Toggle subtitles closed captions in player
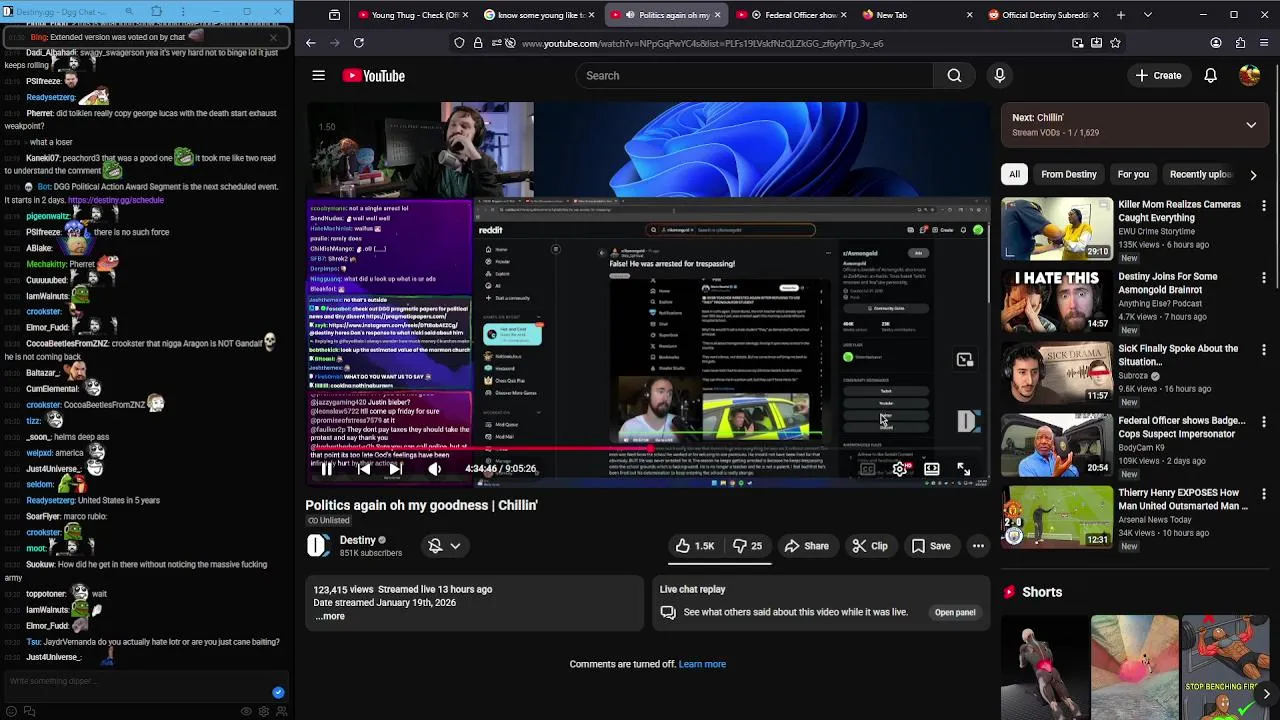The image size is (1280, 720). [x=867, y=468]
